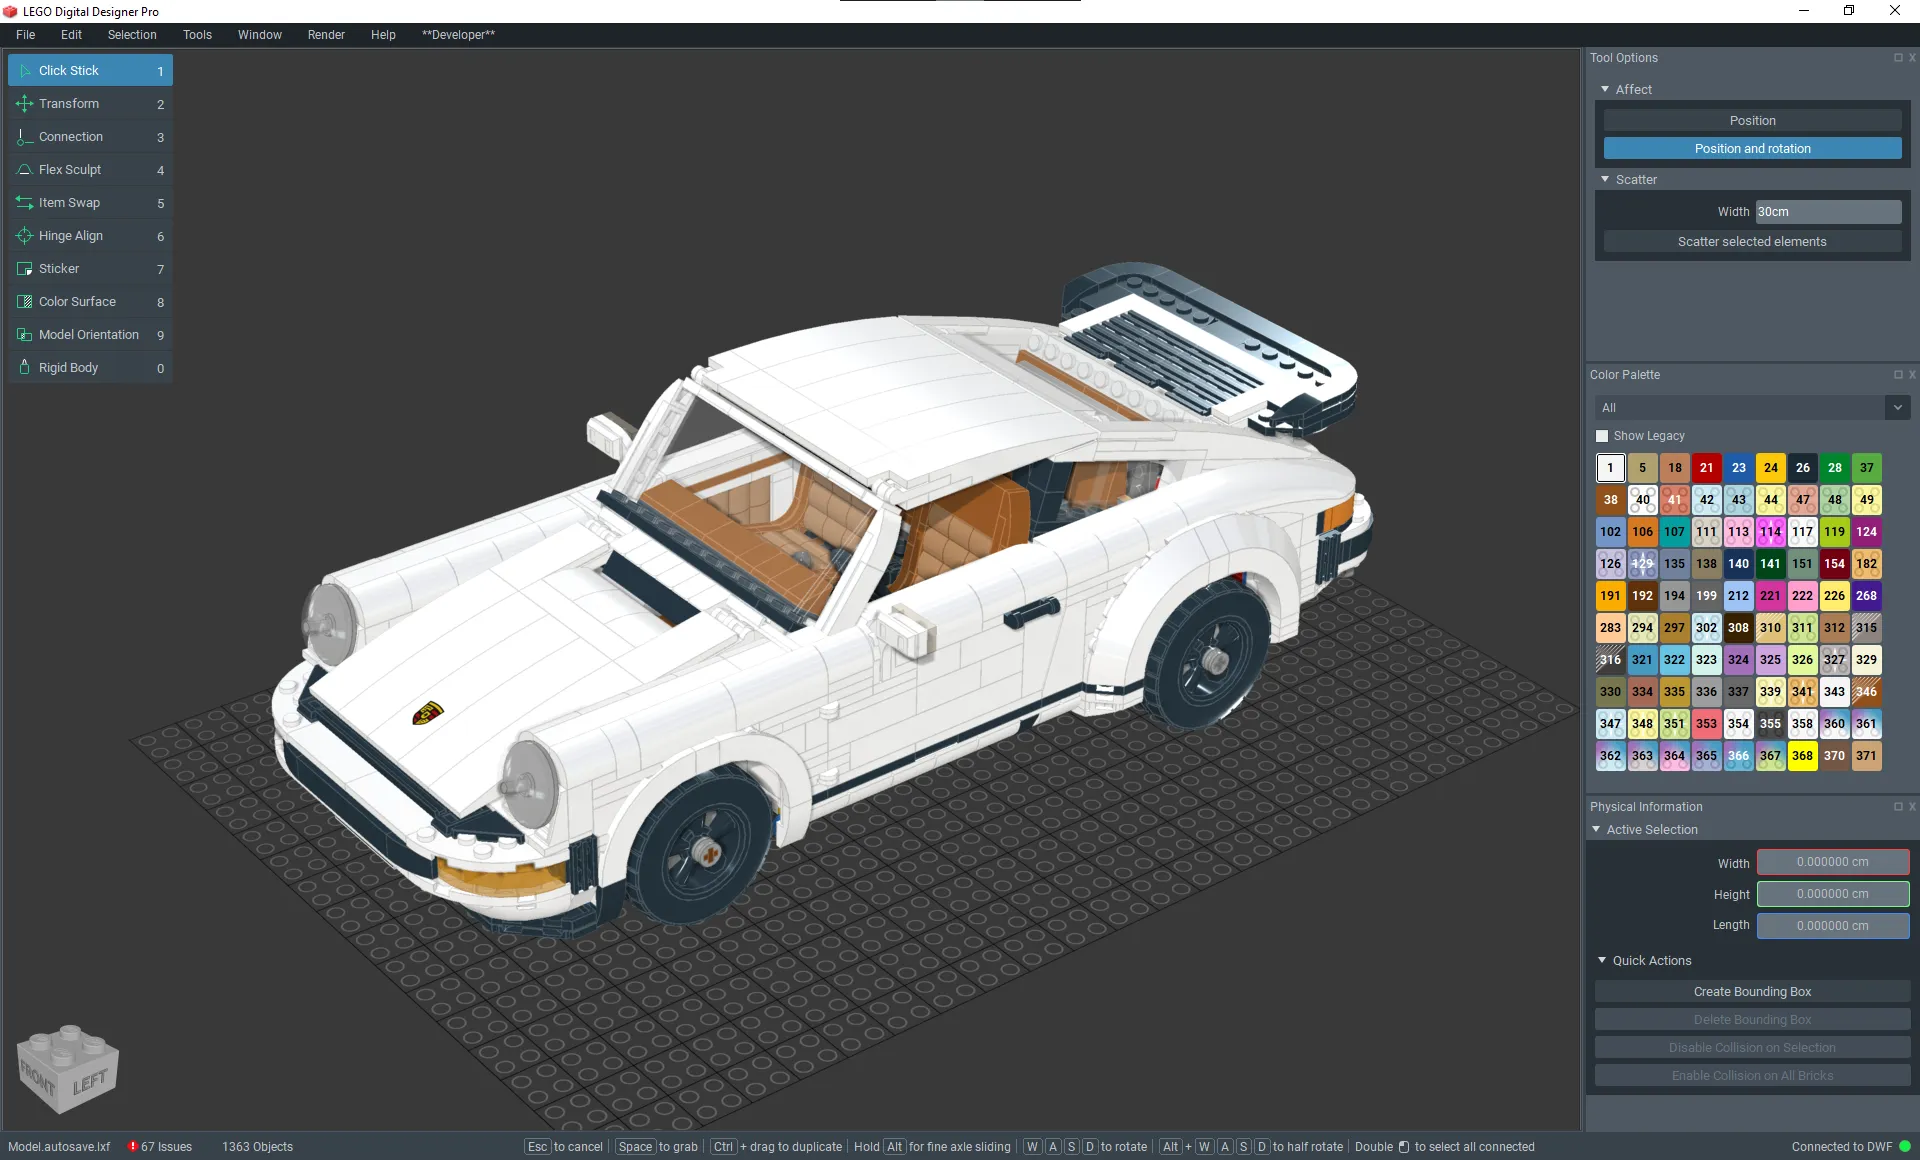Image resolution: width=1920 pixels, height=1160 pixels.
Task: Pick color swatch 21 red
Action: [x=1706, y=468]
